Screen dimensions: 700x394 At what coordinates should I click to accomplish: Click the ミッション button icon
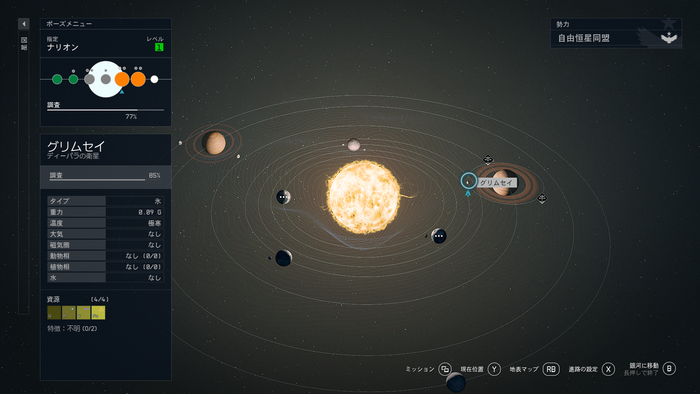pos(445,369)
